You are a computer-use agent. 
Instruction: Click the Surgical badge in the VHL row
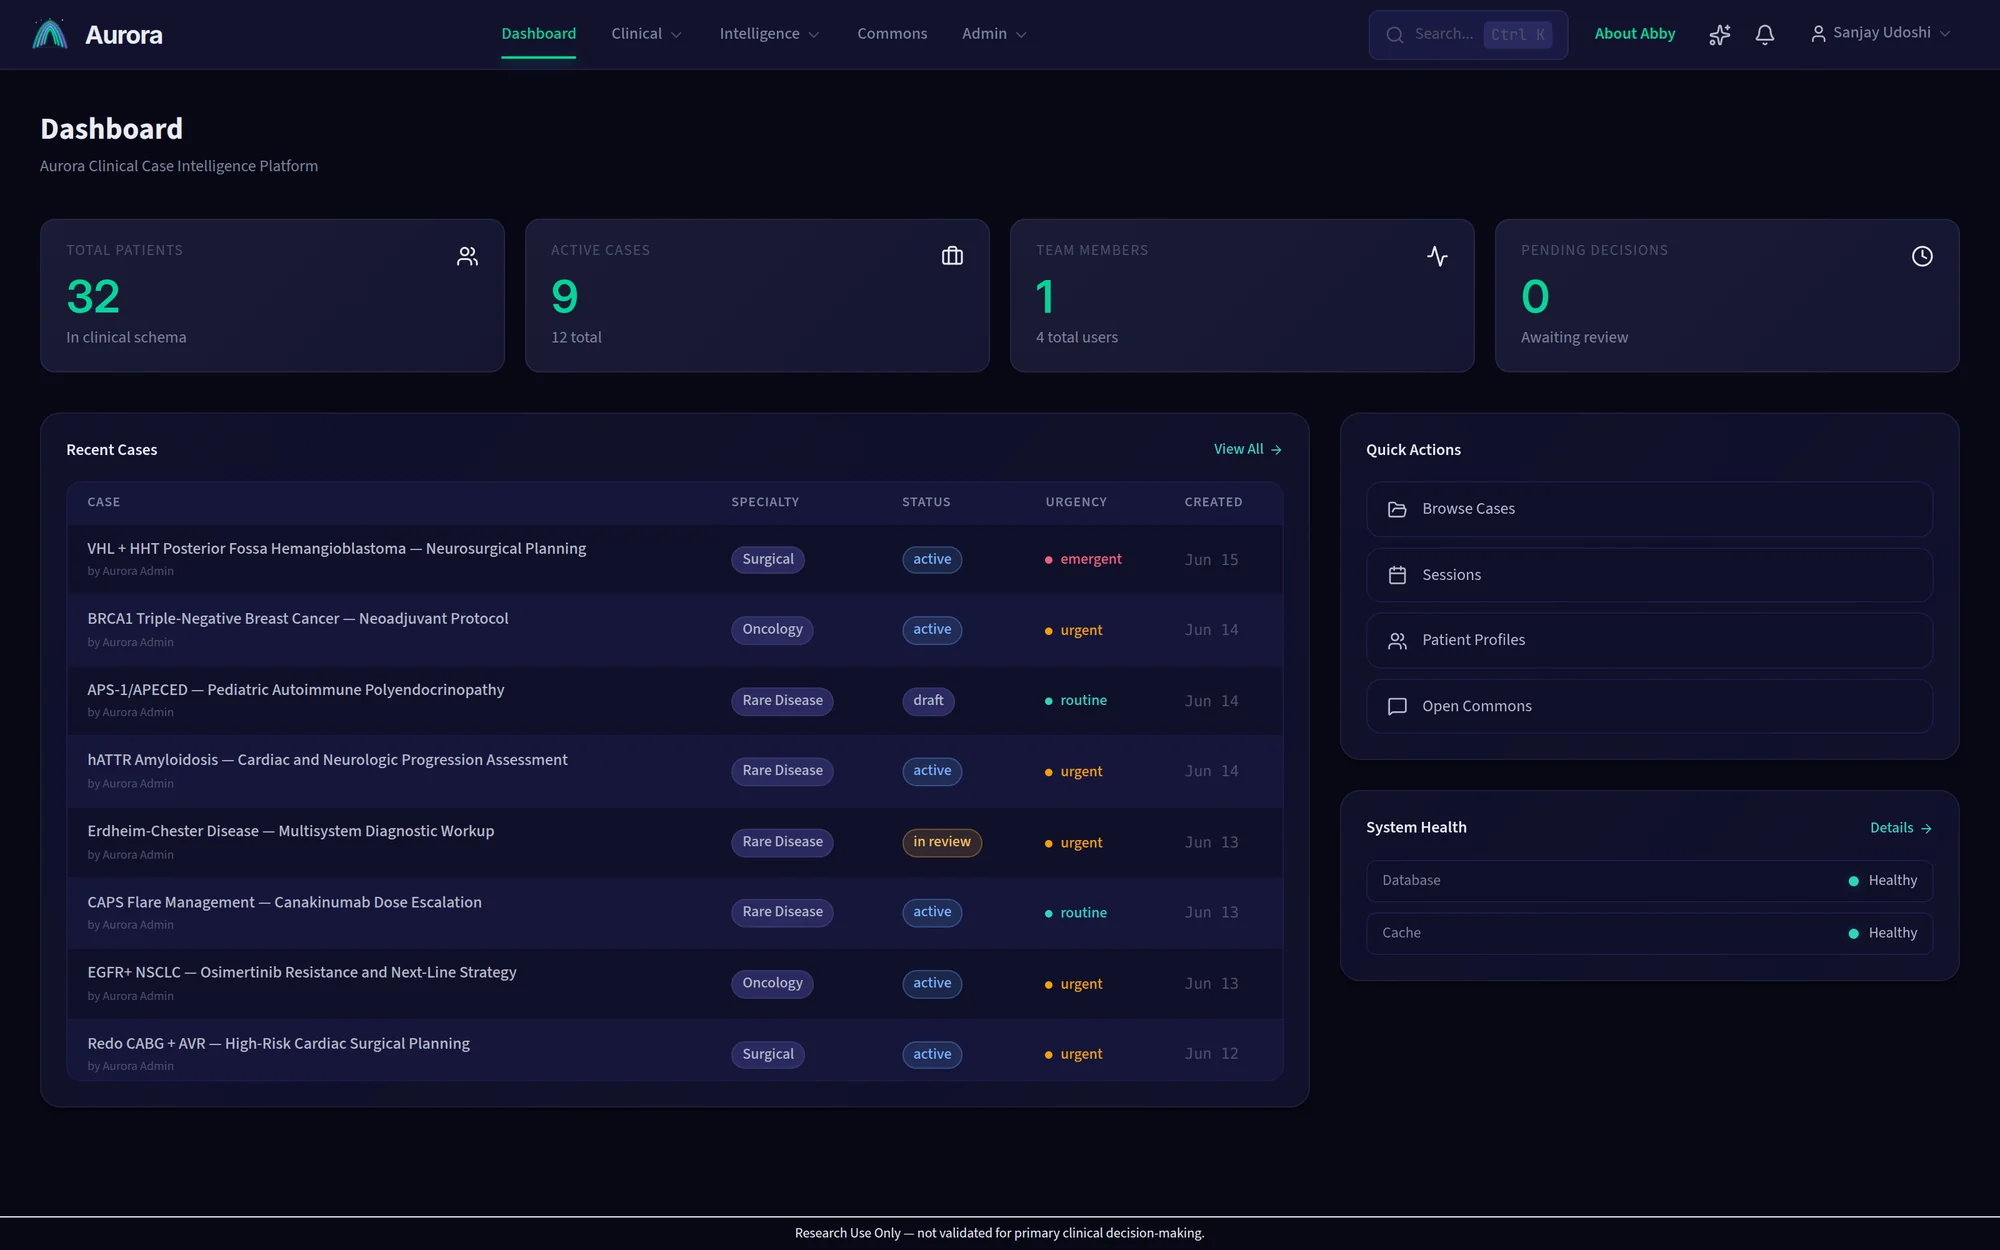pos(768,560)
